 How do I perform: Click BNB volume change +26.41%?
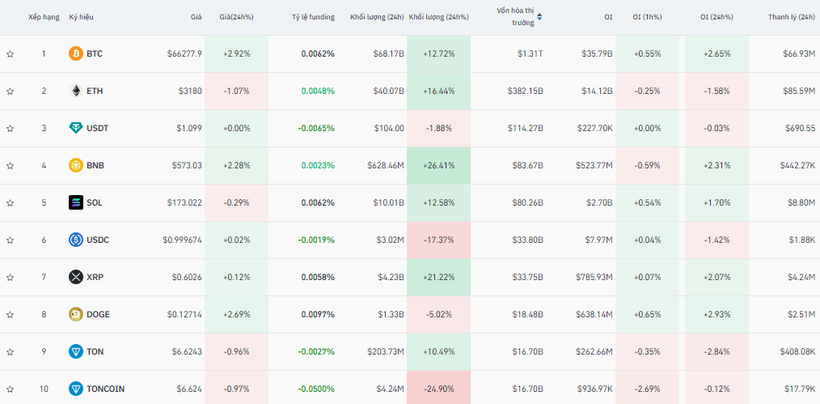coord(439,166)
